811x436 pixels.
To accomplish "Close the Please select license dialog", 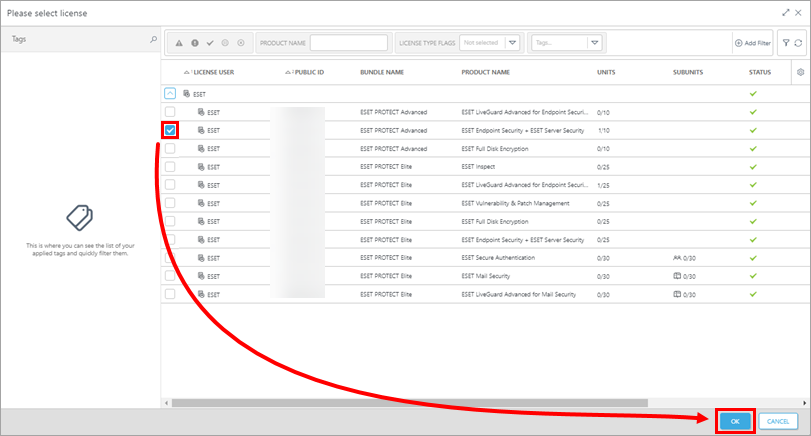I will pyautogui.click(x=799, y=12).
